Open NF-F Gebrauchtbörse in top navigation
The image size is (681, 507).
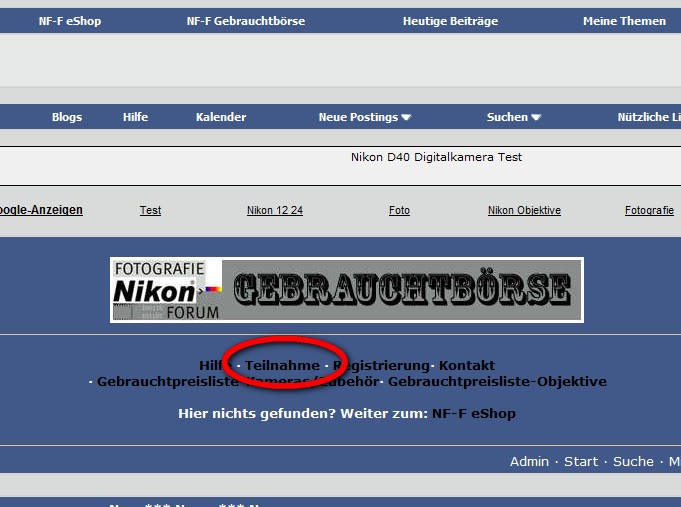246,21
